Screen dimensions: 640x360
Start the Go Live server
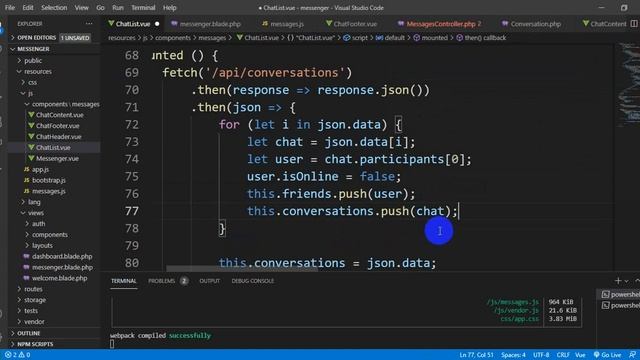607,355
